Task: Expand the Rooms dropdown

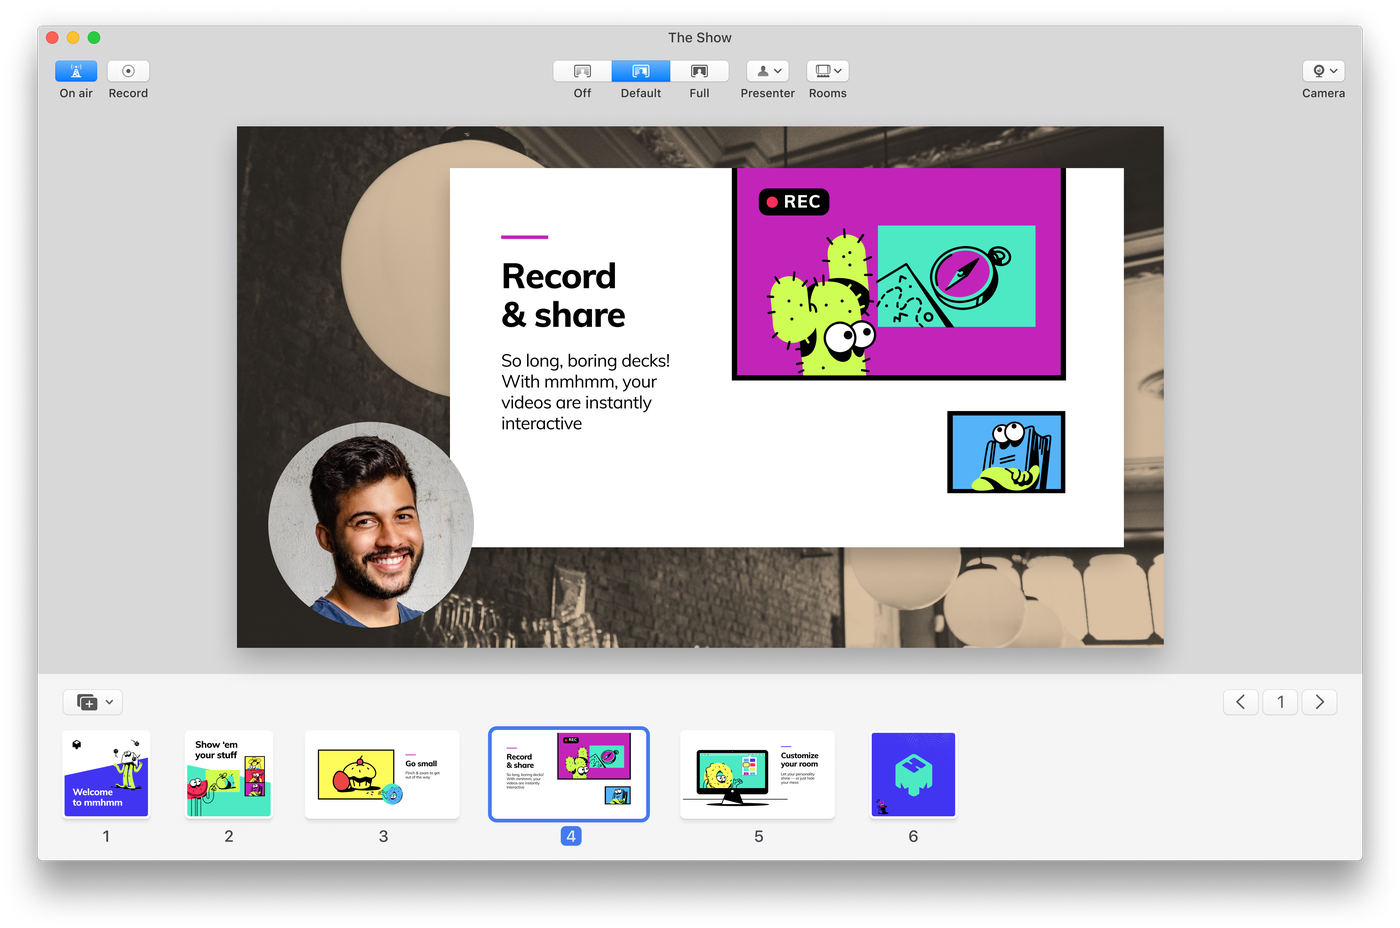Action: point(827,71)
